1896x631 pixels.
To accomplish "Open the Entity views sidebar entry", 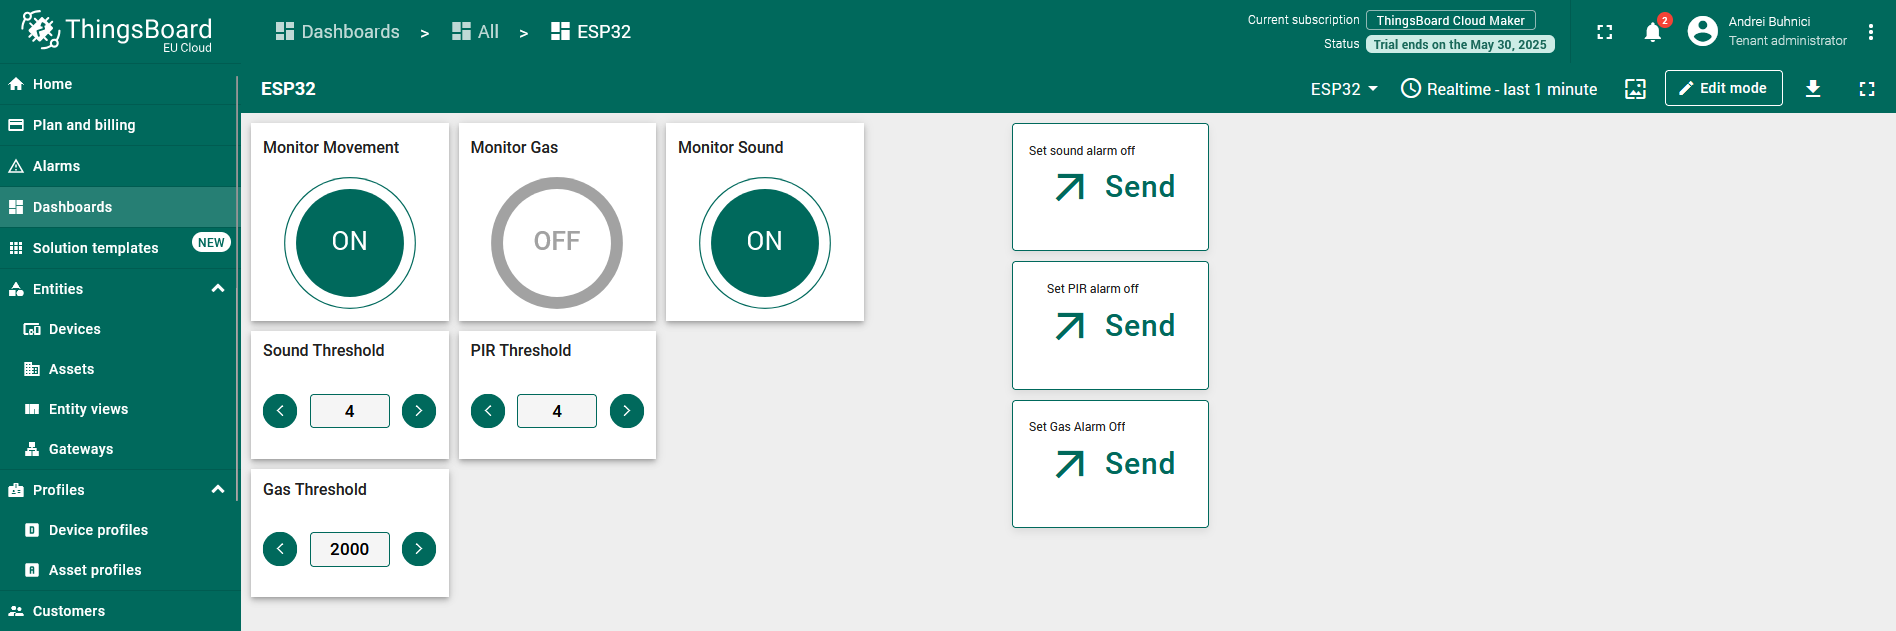I will pos(120,409).
